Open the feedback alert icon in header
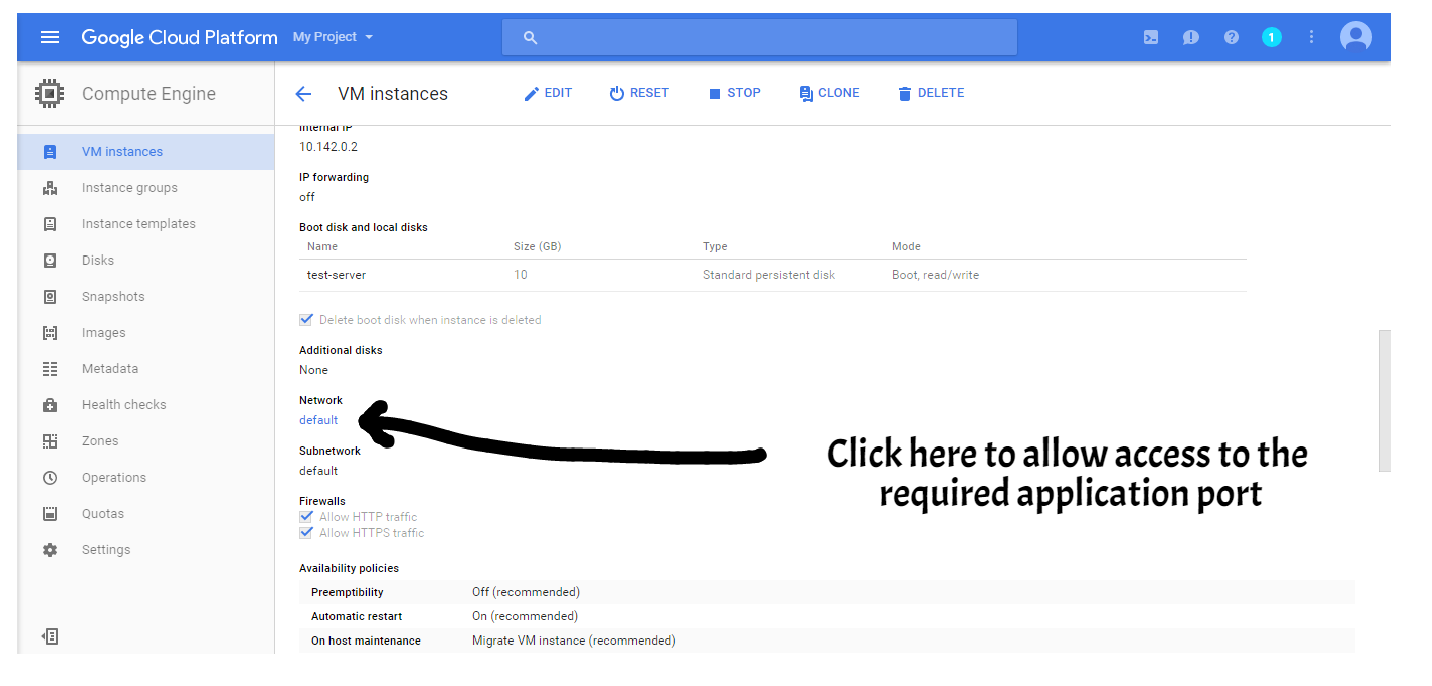Viewport: 1432px width, 686px height. tap(1190, 37)
